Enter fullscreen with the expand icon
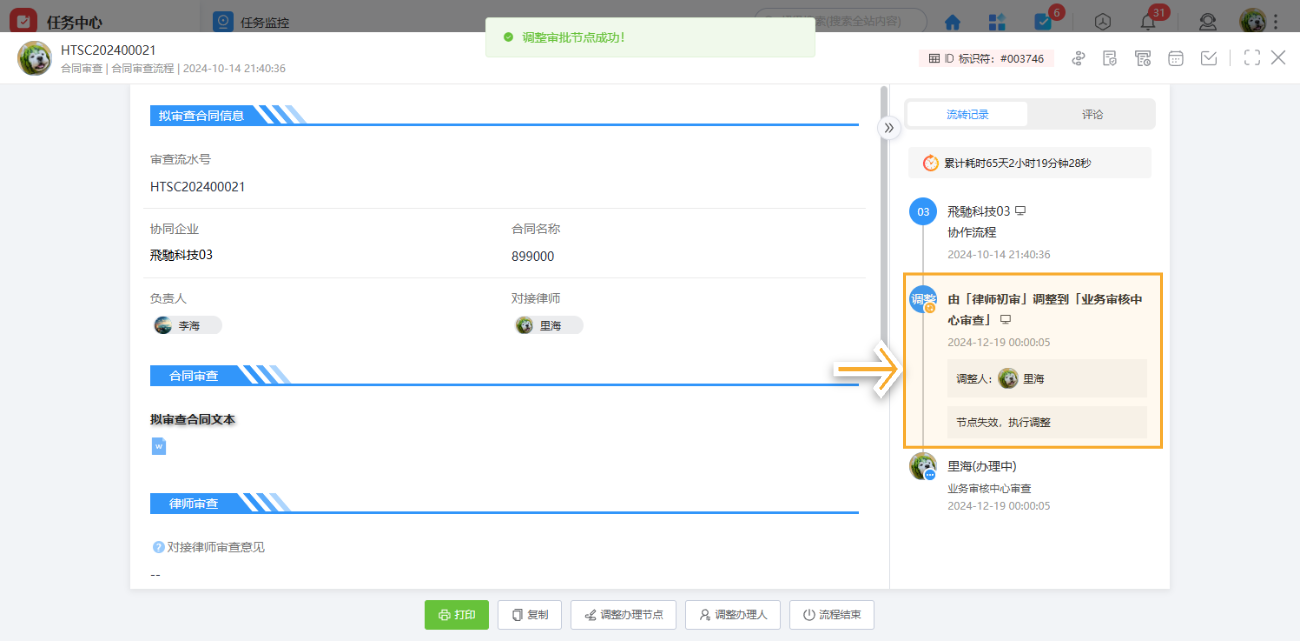1300x641 pixels. (1251, 58)
